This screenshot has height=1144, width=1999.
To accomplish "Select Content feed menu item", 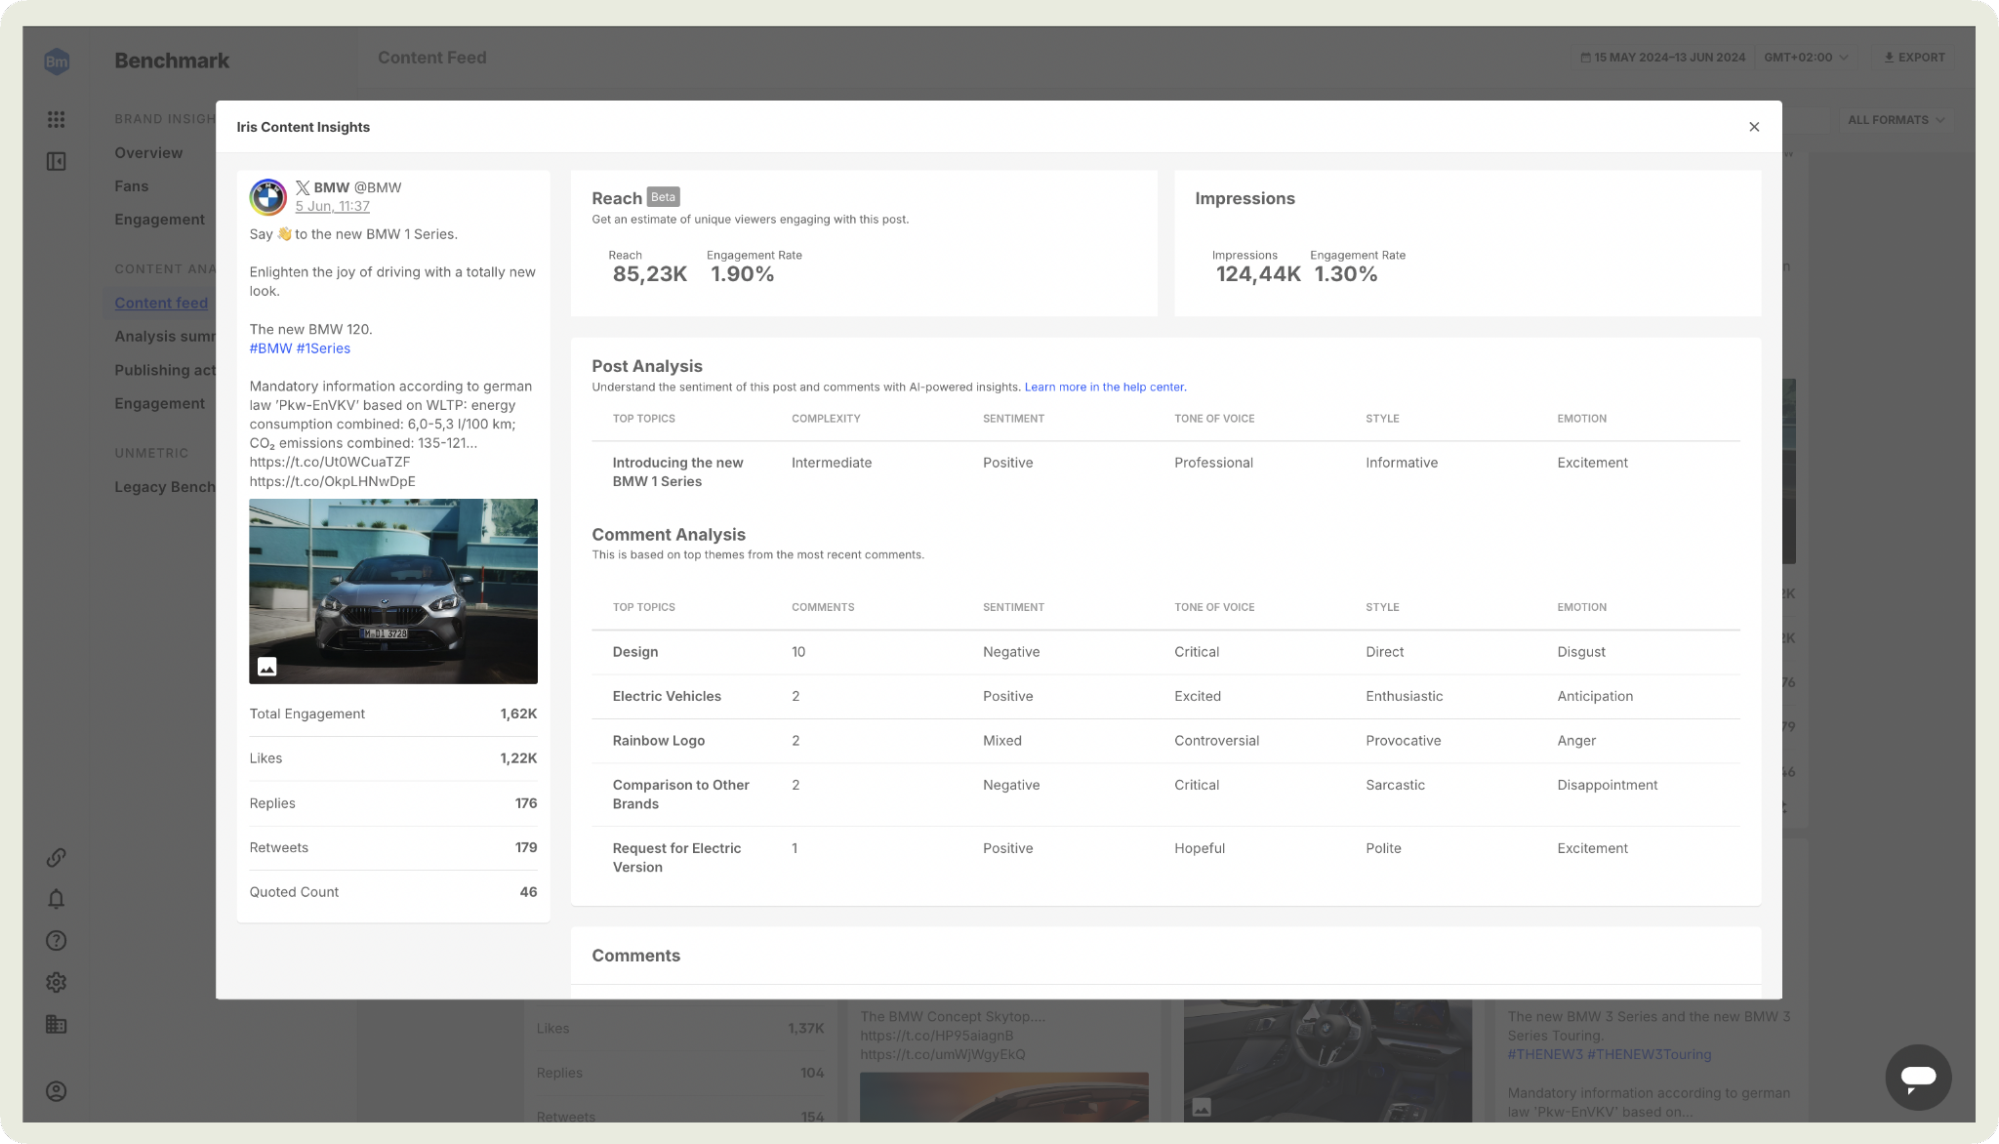I will [161, 303].
